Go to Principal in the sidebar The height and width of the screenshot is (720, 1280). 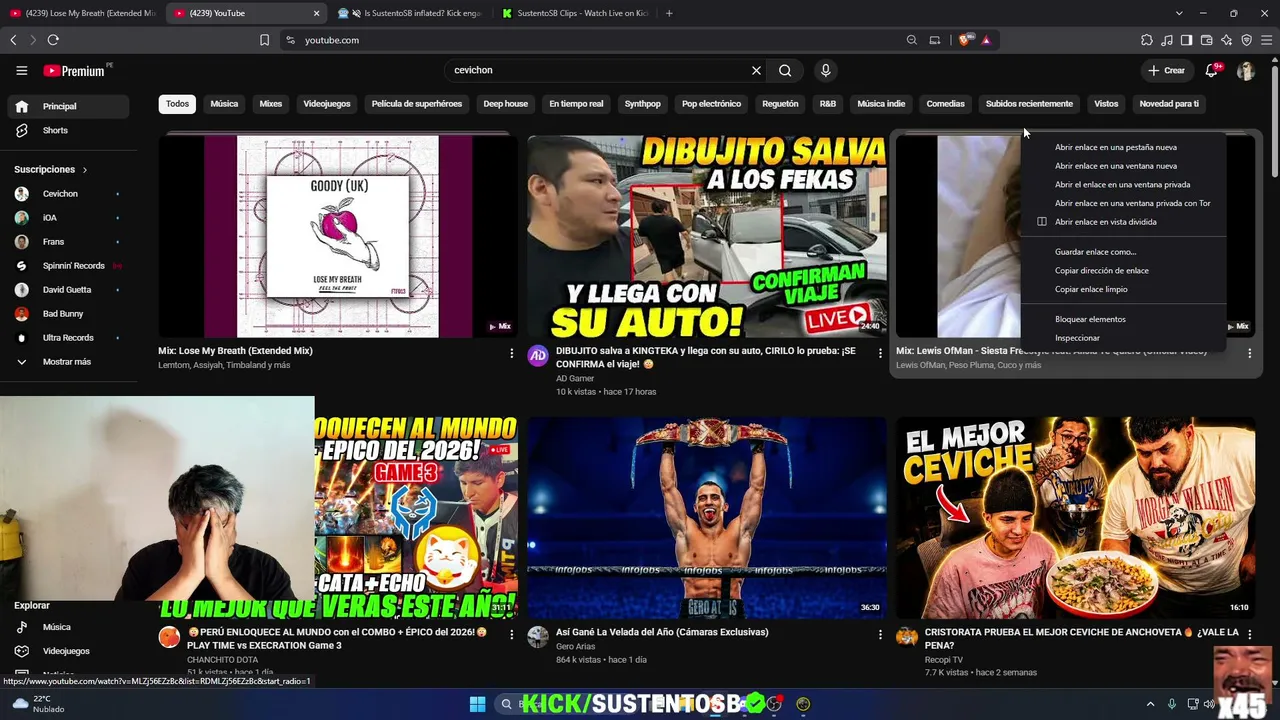point(68,107)
